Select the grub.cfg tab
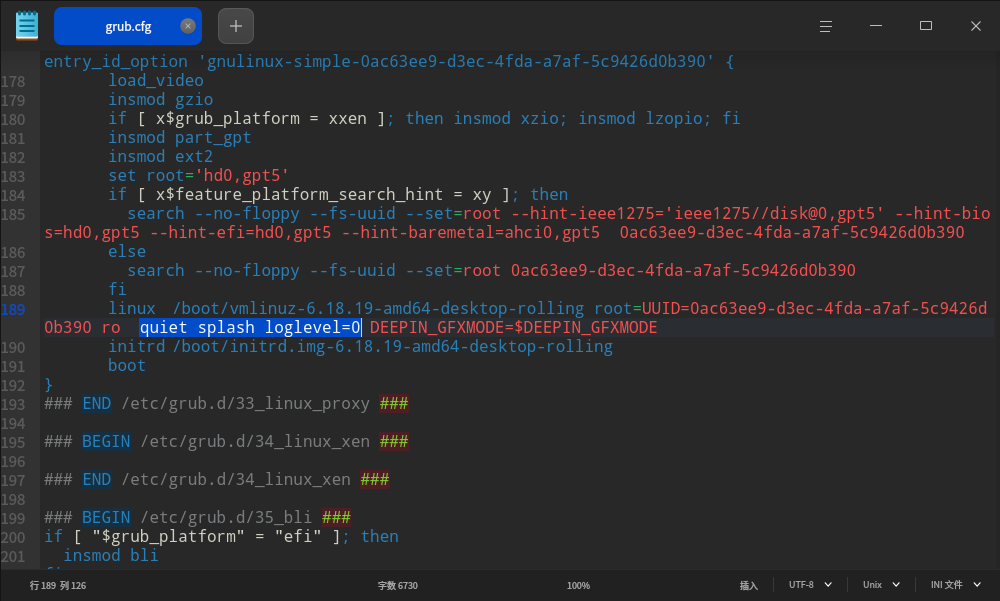 (x=120, y=26)
